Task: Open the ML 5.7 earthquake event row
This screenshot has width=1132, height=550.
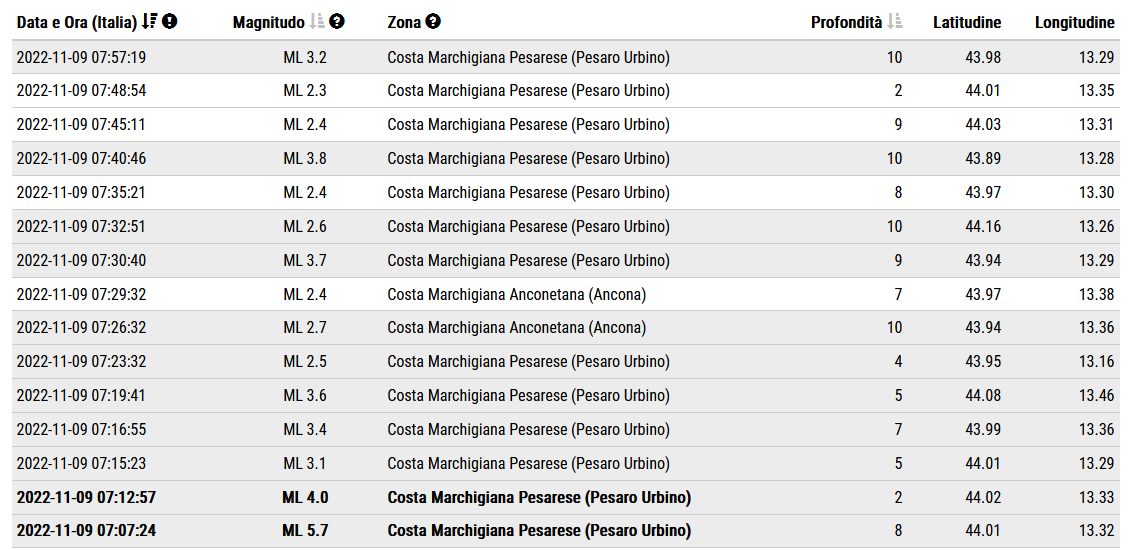Action: coord(566,531)
